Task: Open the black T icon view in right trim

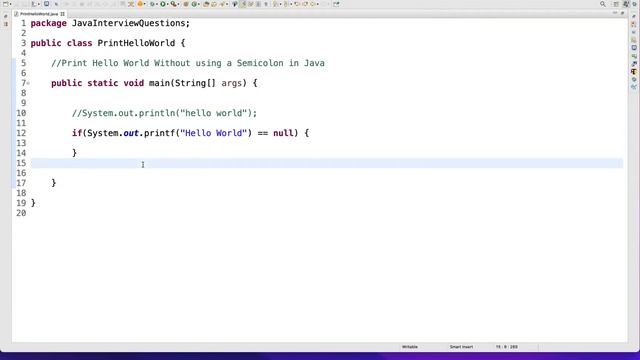Action: point(634,72)
